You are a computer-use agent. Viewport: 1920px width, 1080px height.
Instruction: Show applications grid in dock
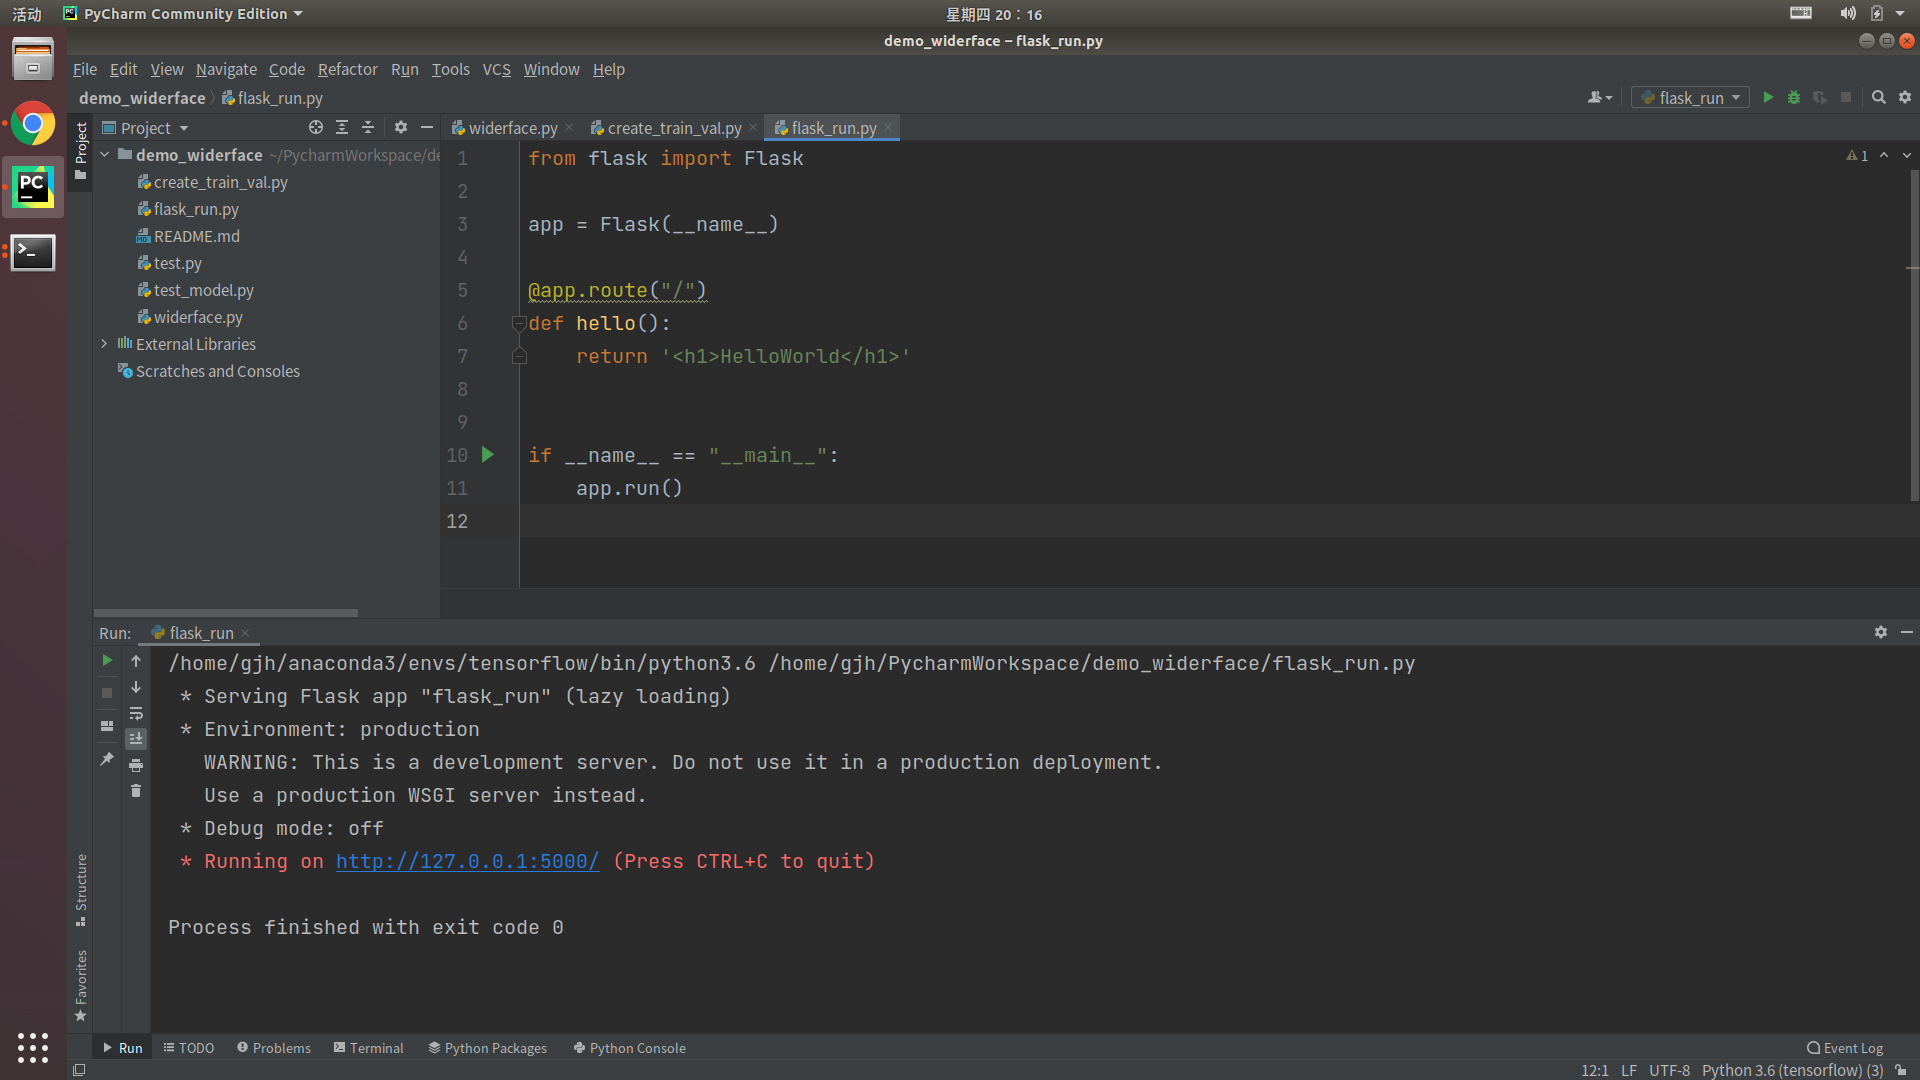[33, 1047]
